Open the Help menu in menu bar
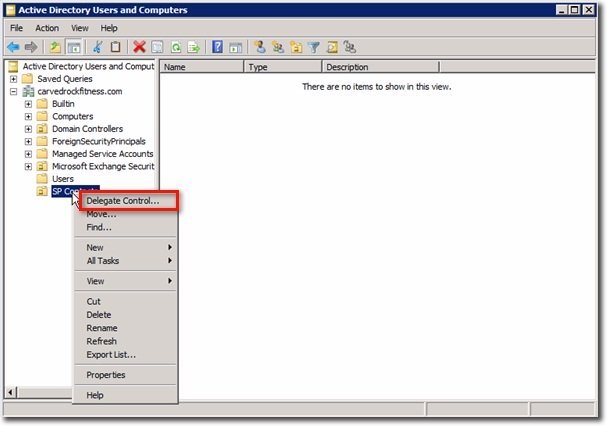 click(109, 28)
